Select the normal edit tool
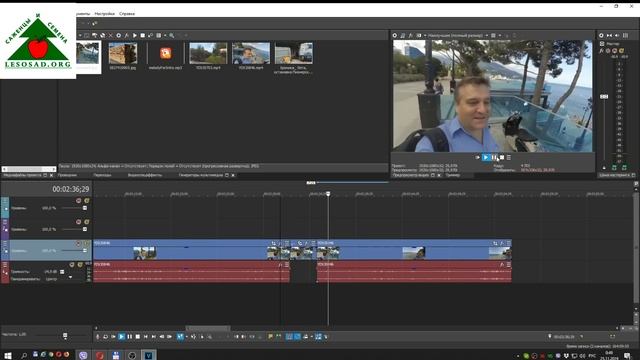Image resolution: width=640 pixels, height=360 pixels. (x=180, y=337)
